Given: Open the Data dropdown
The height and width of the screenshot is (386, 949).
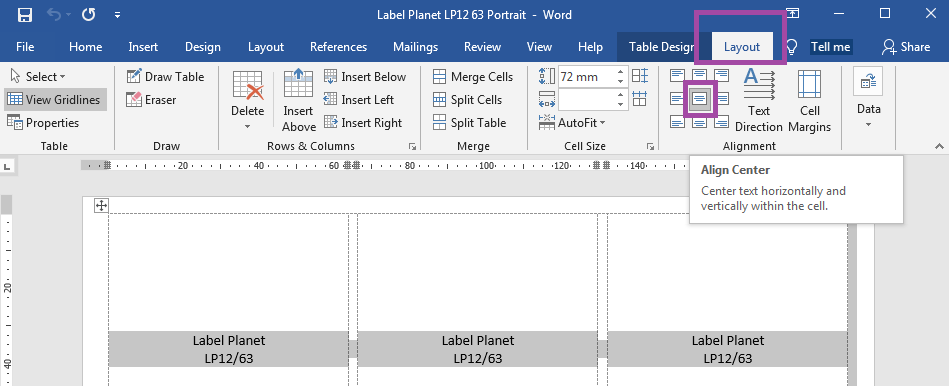Looking at the screenshot, I should (869, 98).
